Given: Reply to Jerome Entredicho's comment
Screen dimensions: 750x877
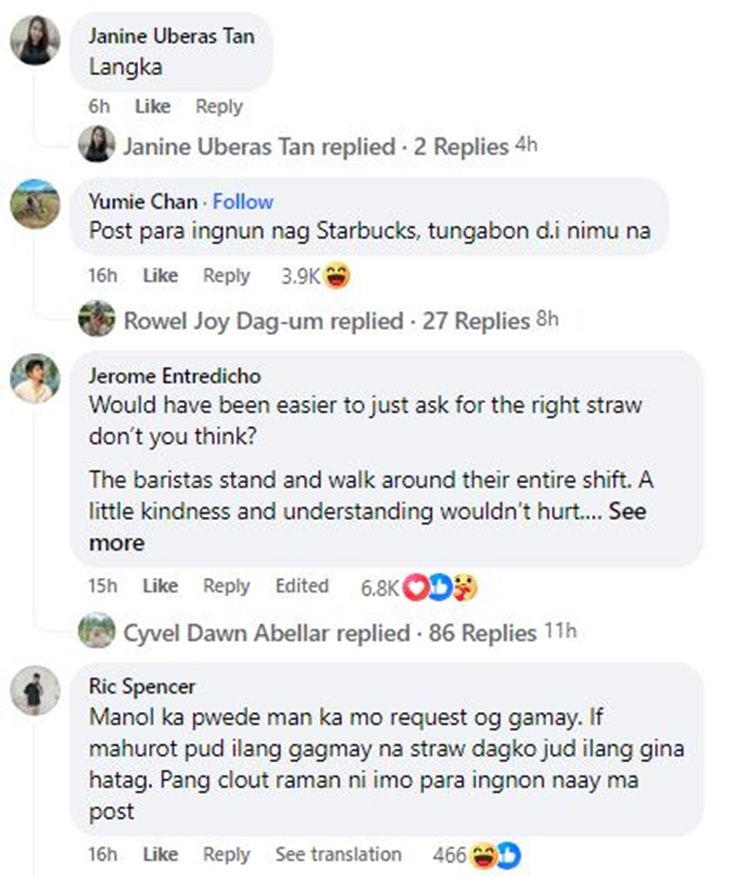Looking at the screenshot, I should (x=226, y=586).
